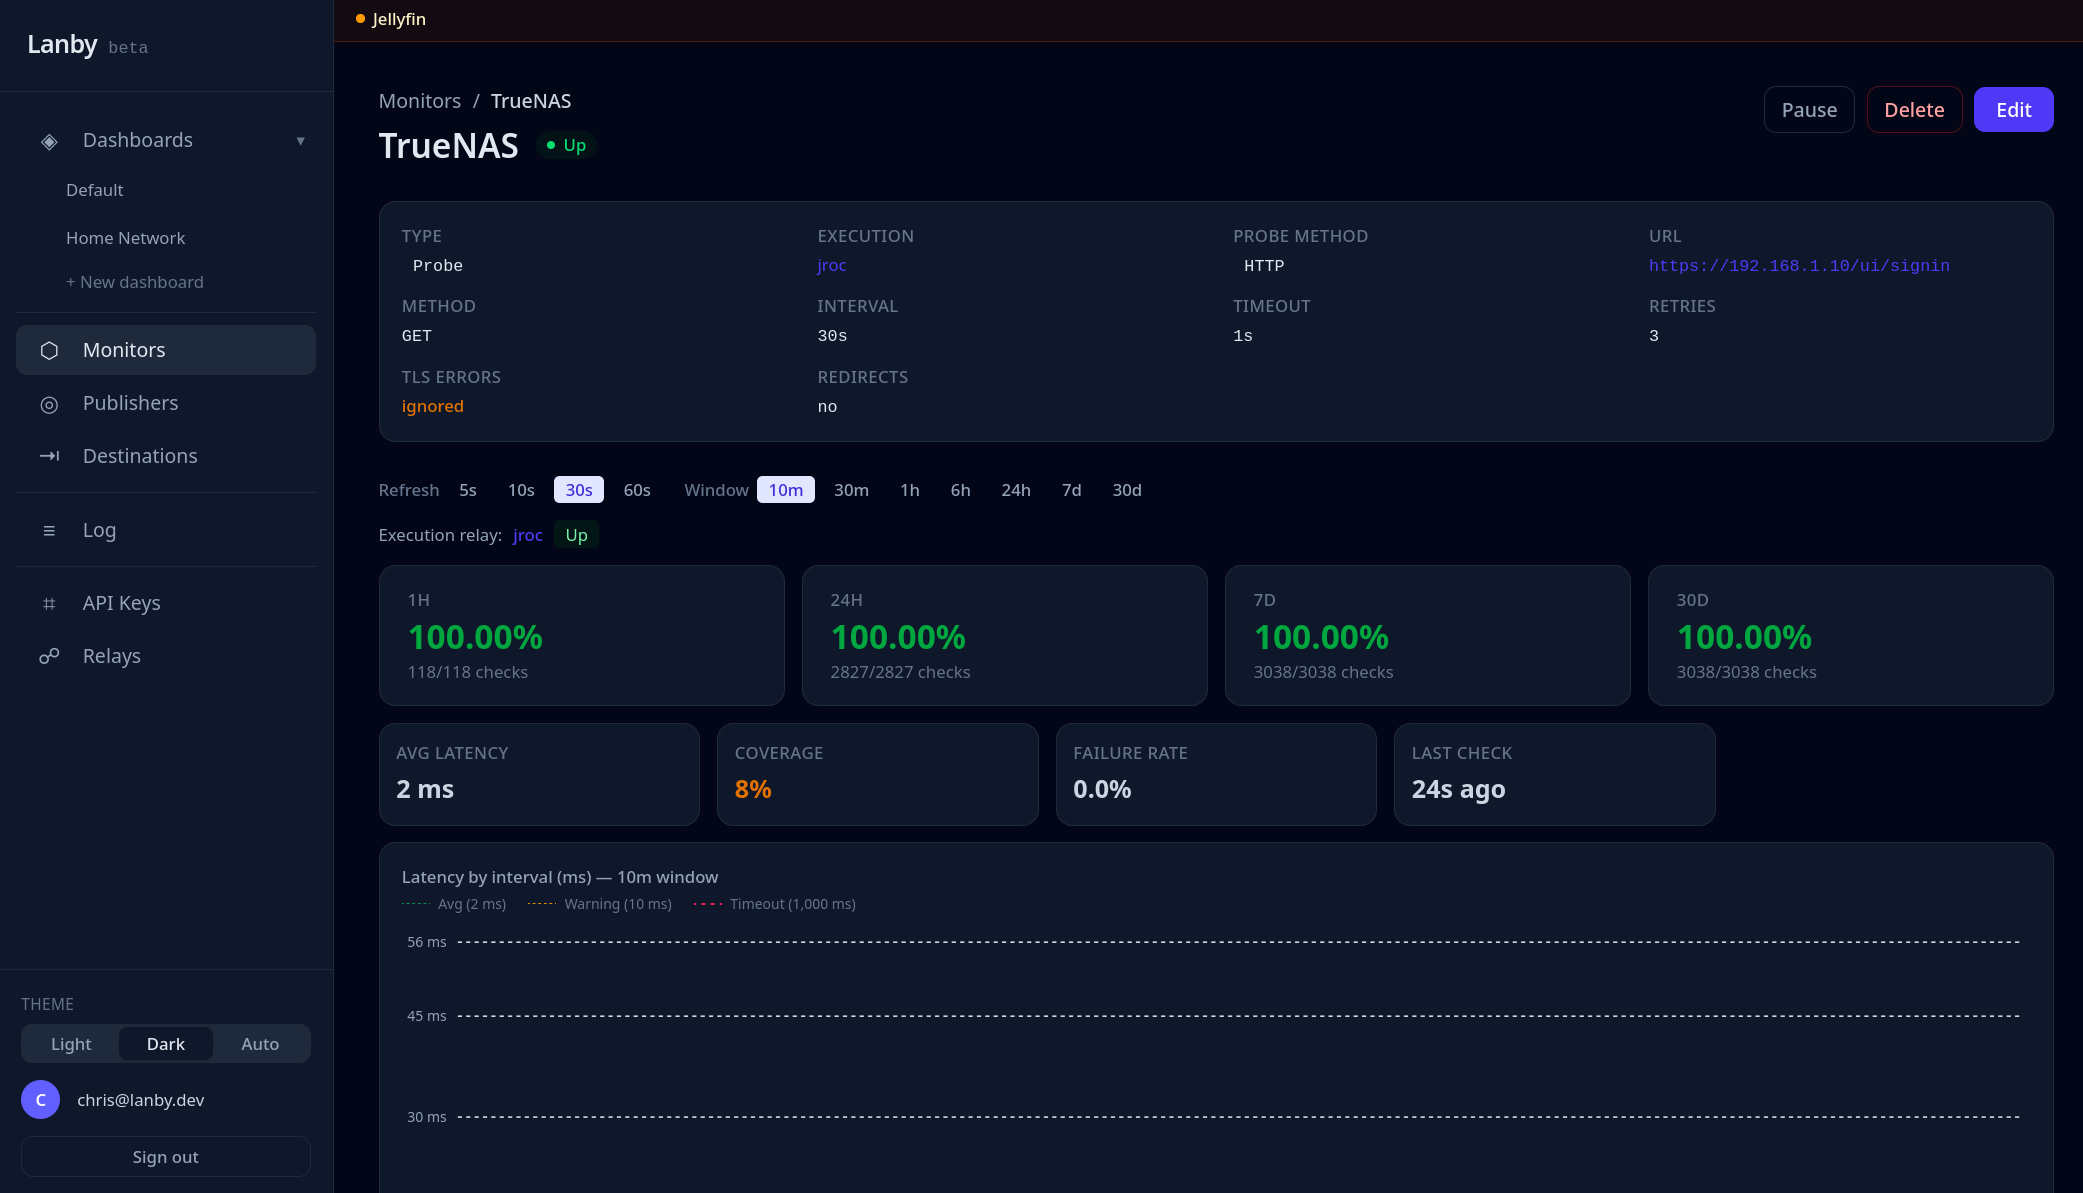Change window to 30m
Image resolution: width=2083 pixels, height=1193 pixels.
click(852, 490)
